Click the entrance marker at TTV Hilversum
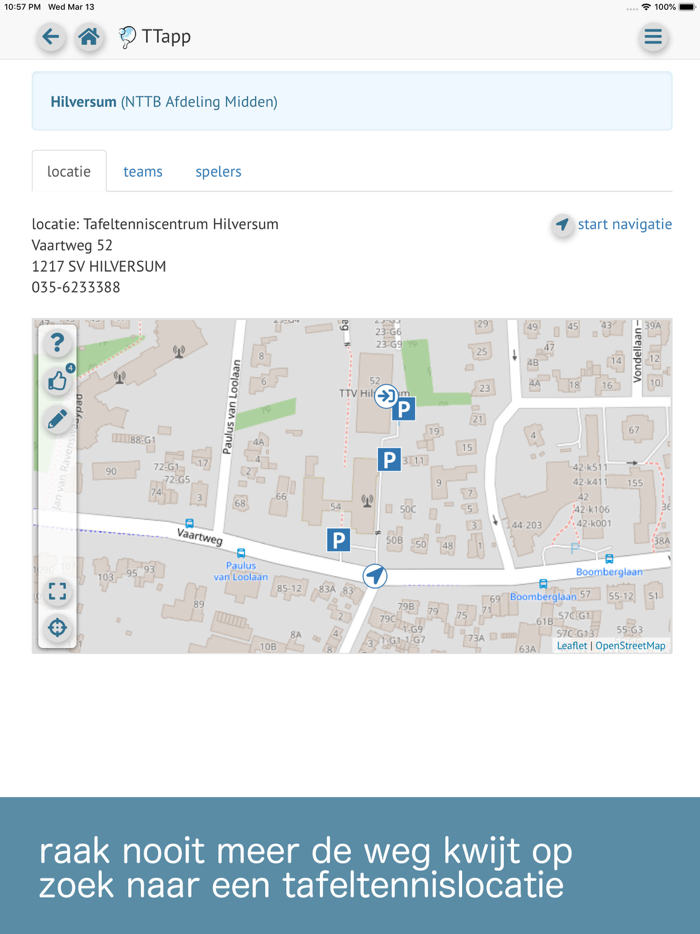The width and height of the screenshot is (700, 934). (386, 396)
